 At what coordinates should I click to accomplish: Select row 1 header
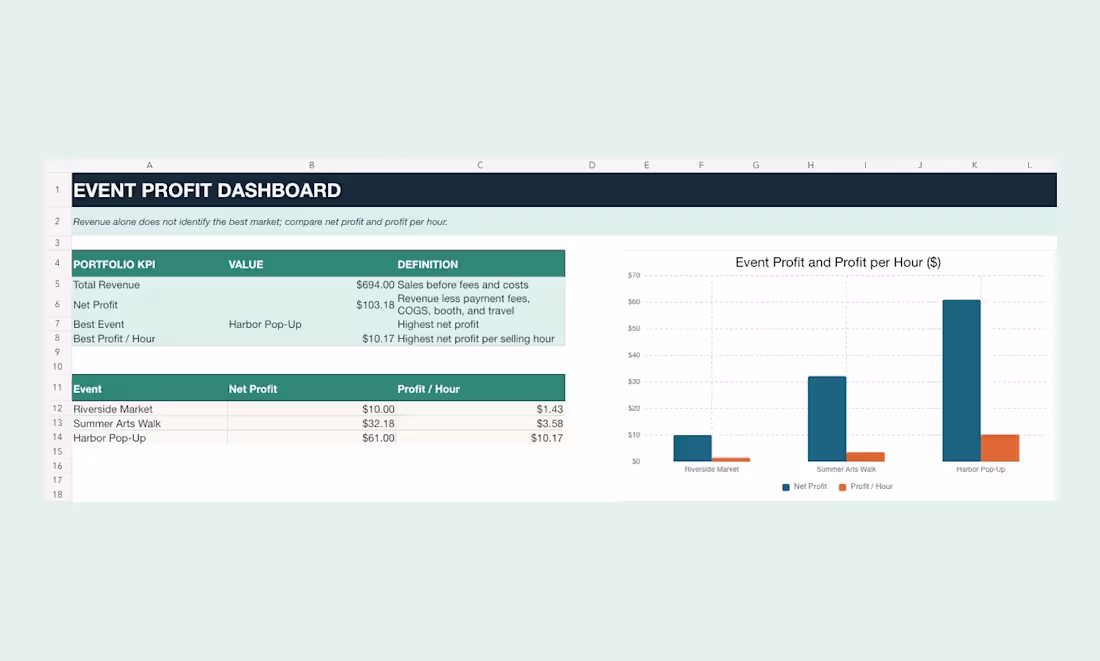(58, 190)
